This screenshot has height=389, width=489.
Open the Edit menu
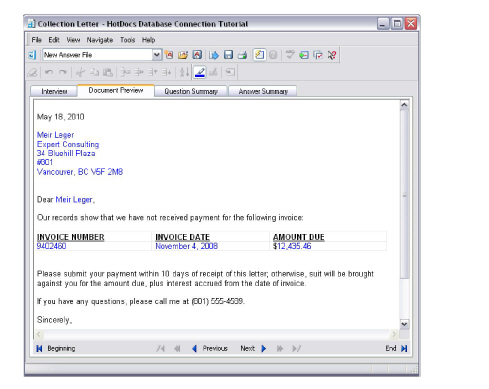tap(54, 40)
